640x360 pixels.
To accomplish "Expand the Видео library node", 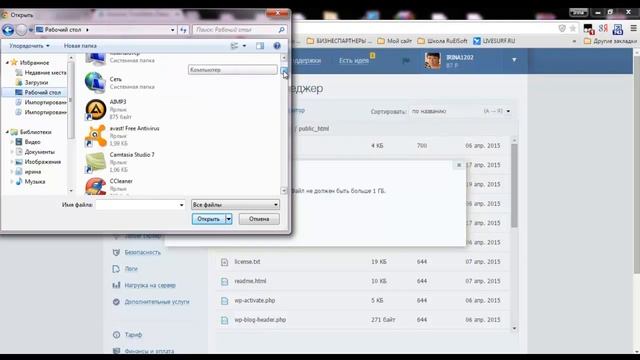I will click(x=12, y=142).
